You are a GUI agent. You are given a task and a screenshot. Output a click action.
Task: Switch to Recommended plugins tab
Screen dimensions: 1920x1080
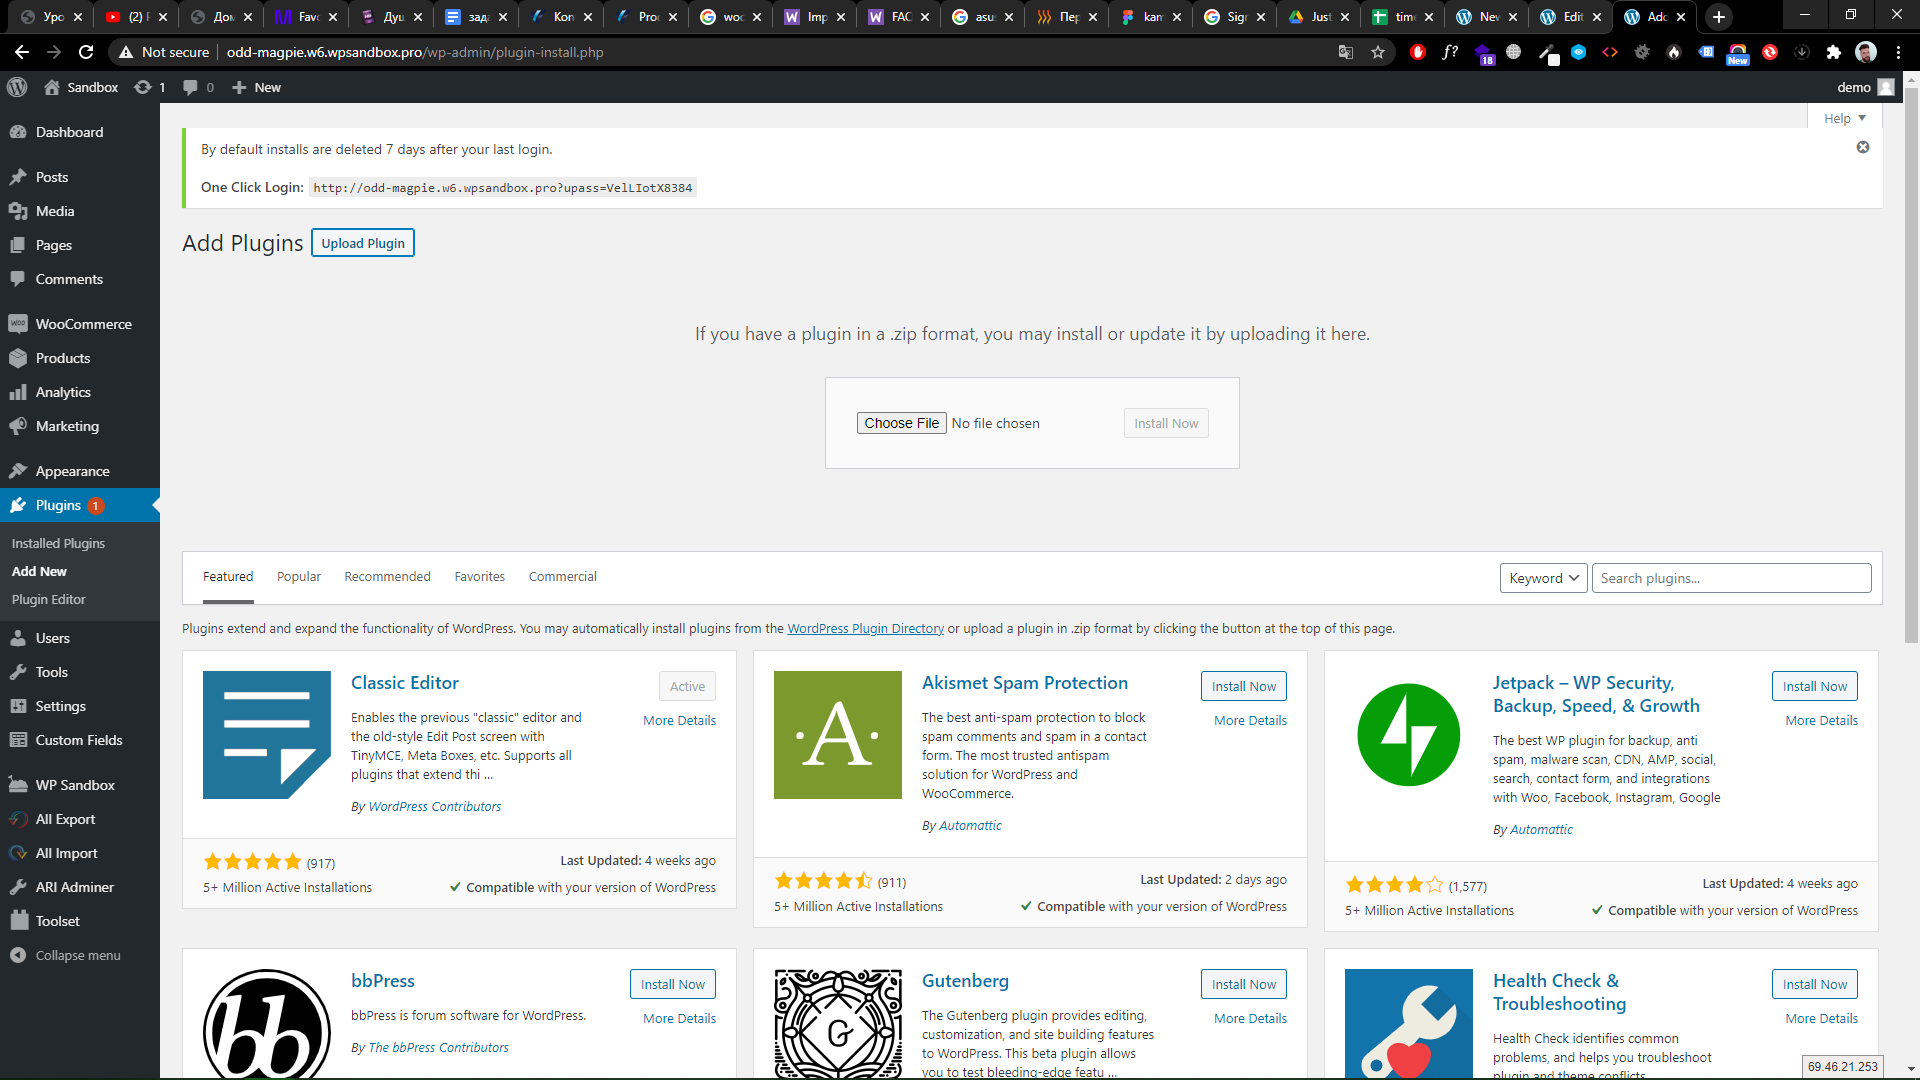coord(387,577)
